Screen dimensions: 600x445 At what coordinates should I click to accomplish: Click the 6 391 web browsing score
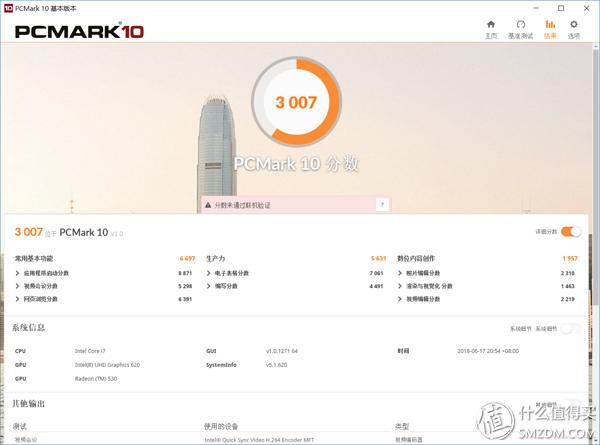tap(185, 299)
